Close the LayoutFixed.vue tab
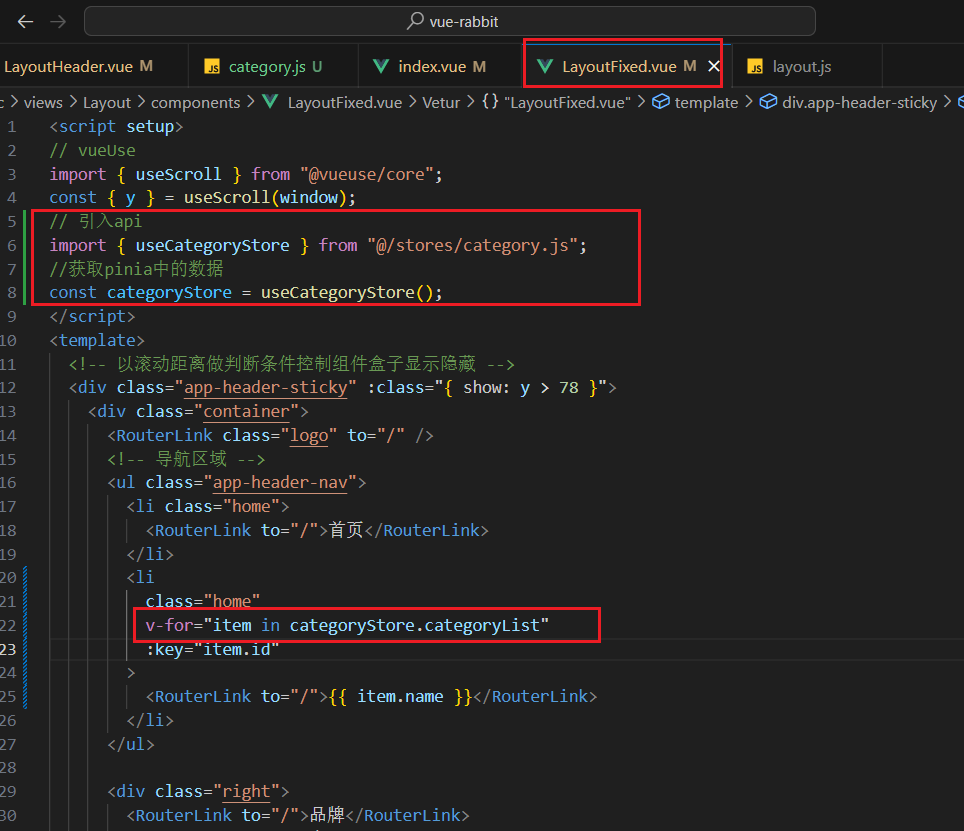Screen dimensions: 964x831 coord(714,66)
